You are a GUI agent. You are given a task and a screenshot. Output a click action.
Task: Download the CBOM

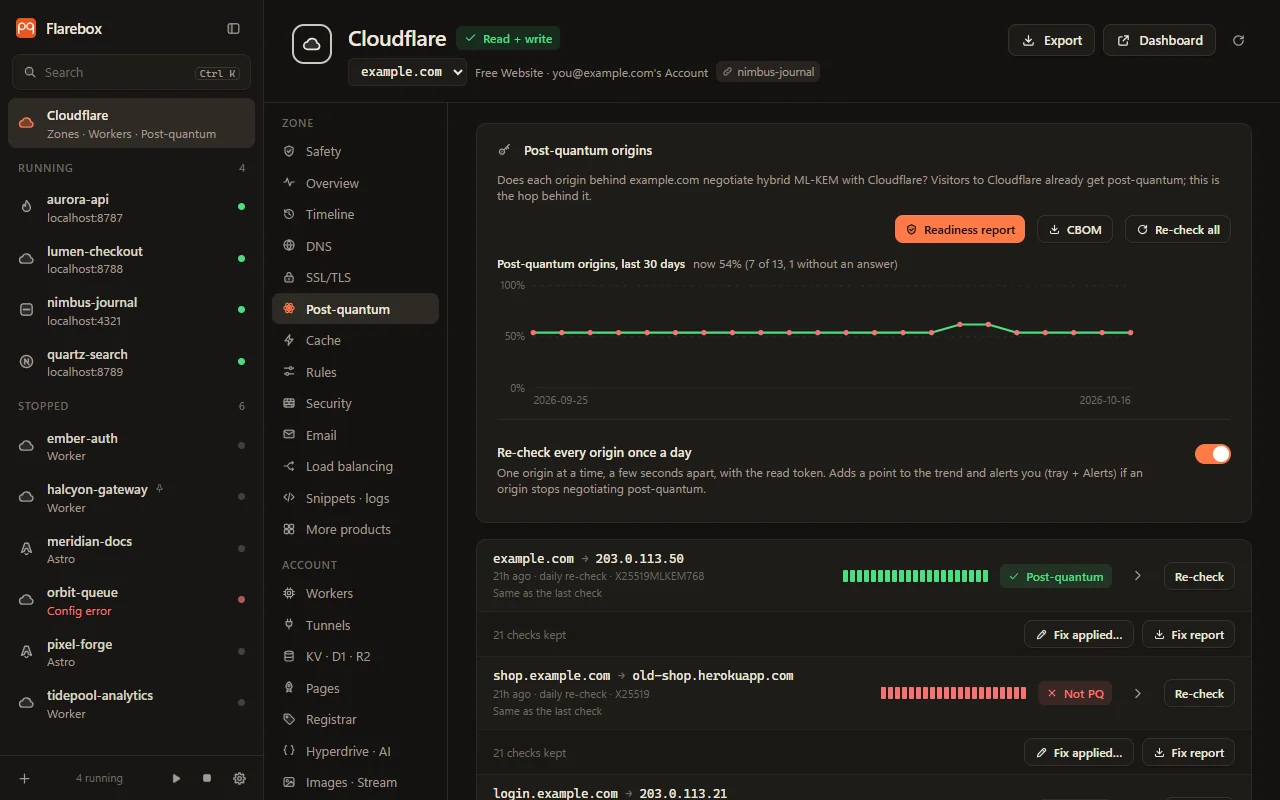tap(1075, 229)
